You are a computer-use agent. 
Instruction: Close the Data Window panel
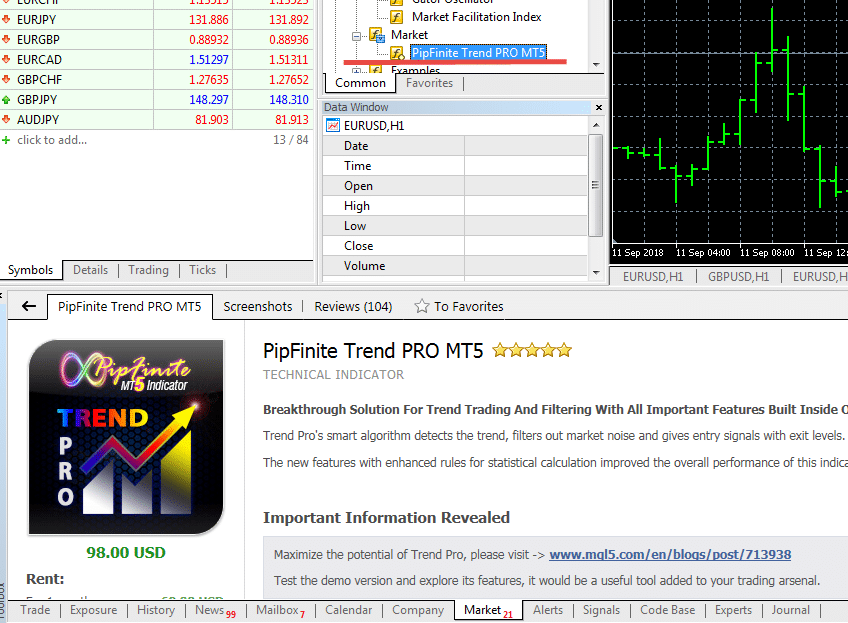pyautogui.click(x=598, y=107)
